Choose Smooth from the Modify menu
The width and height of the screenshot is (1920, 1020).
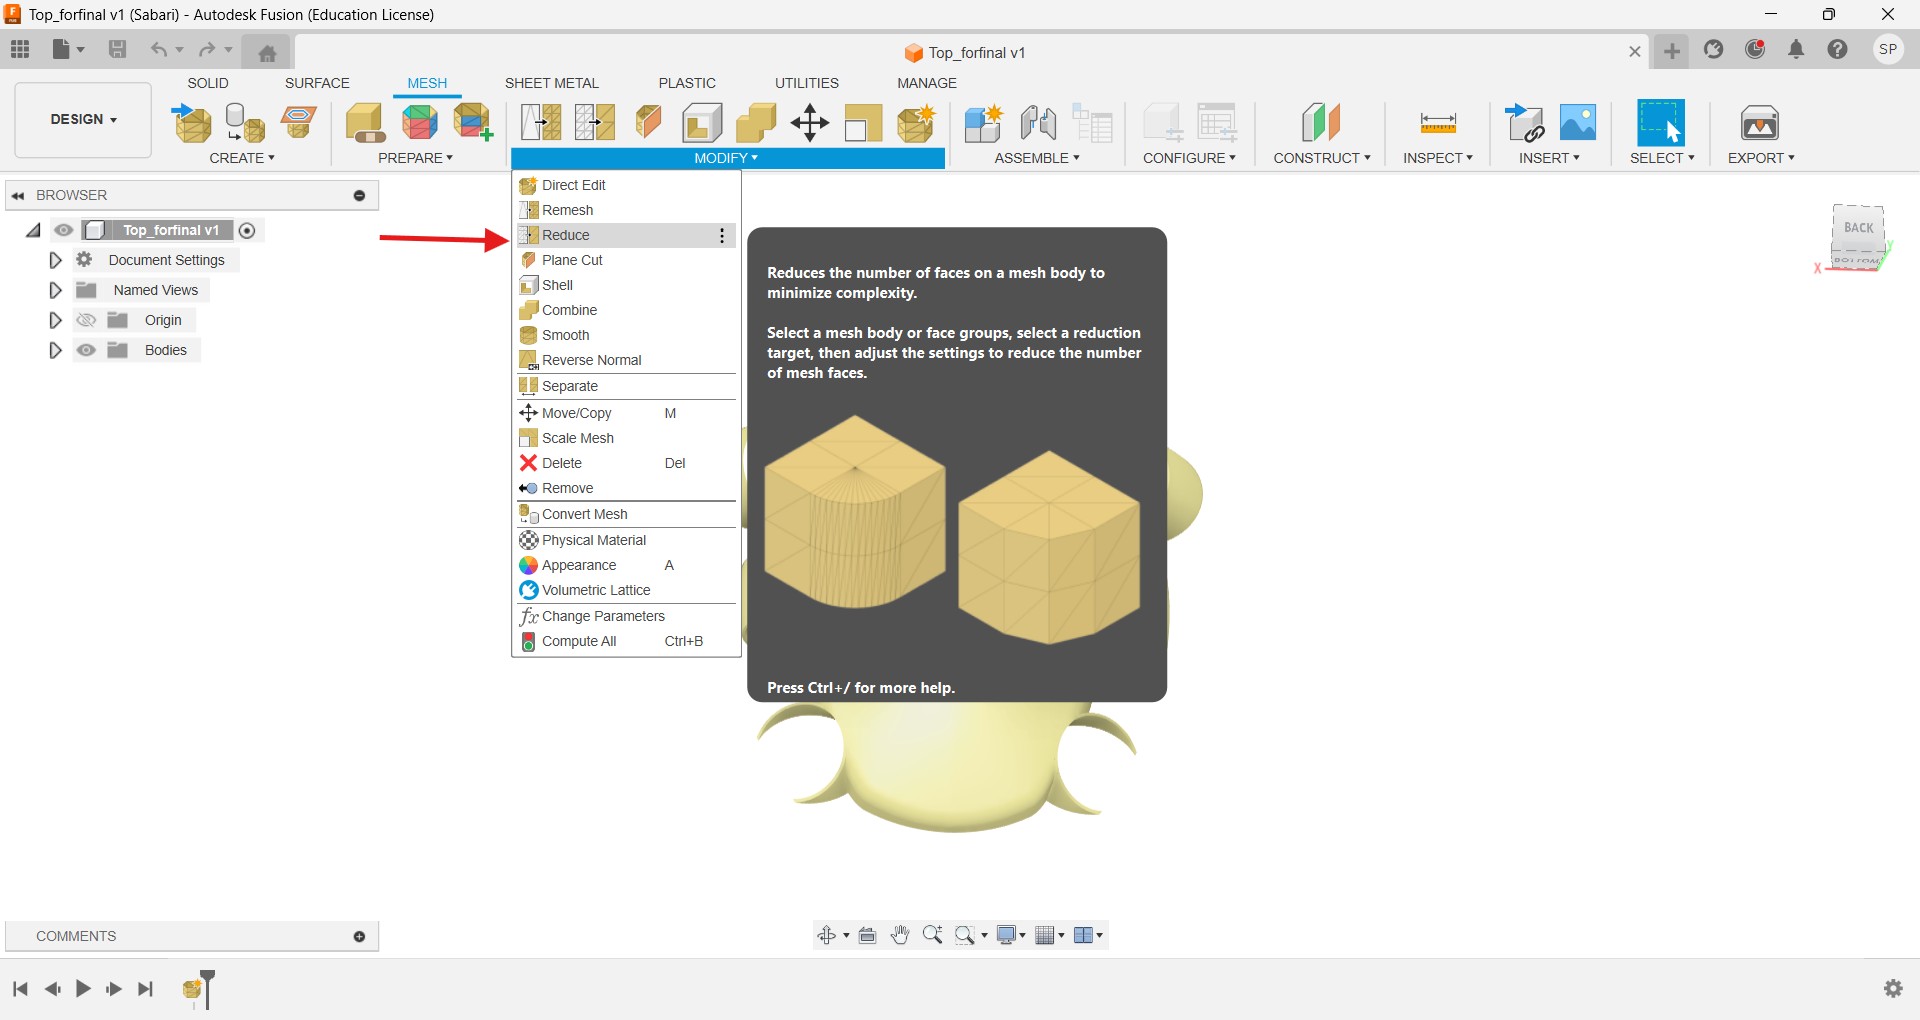pos(627,335)
